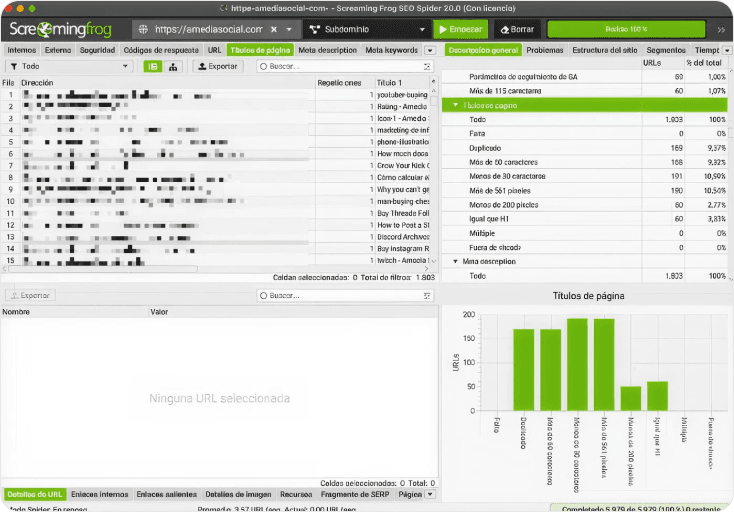Open the Detalles de URL bottom tab
734x512 pixels.
(x=35, y=494)
